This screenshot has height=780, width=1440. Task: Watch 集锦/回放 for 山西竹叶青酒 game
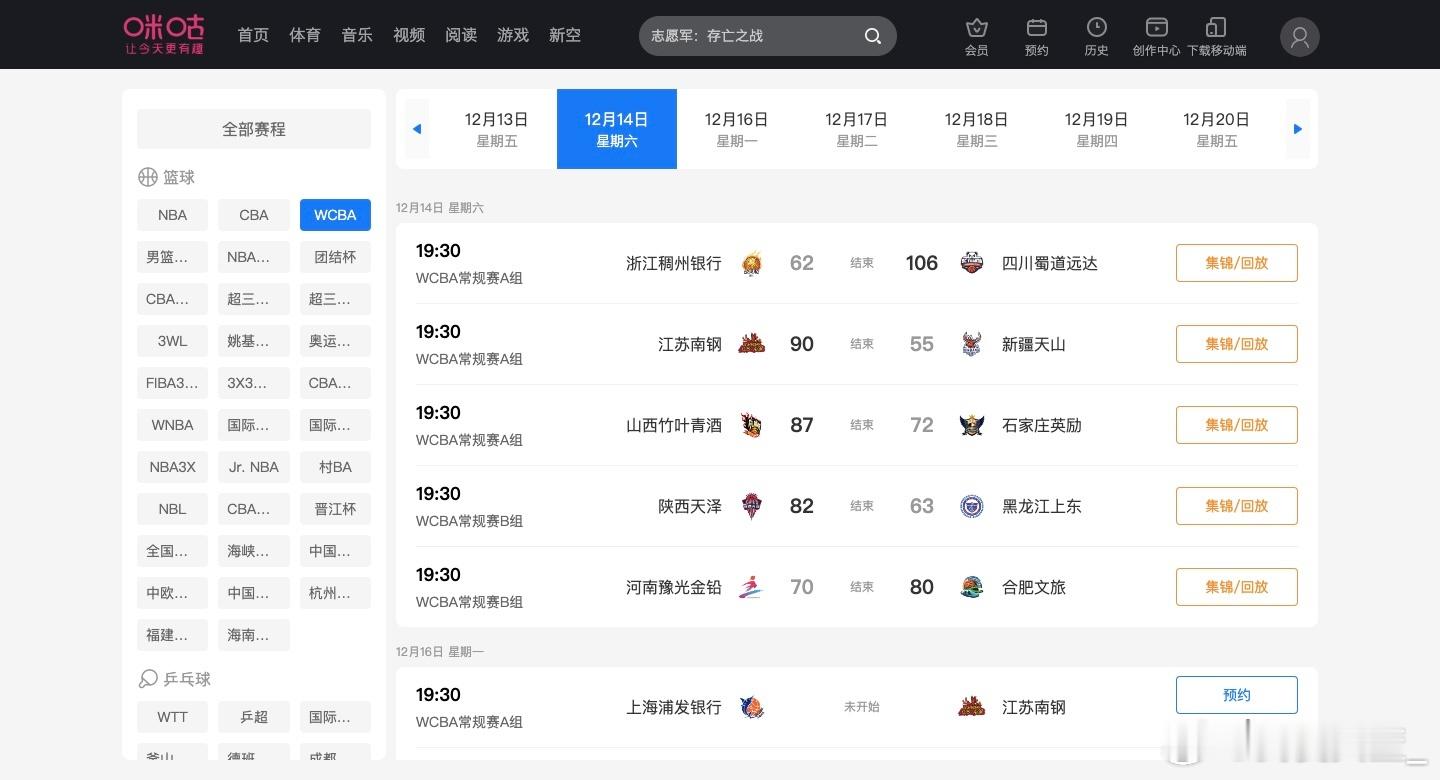pyautogui.click(x=1237, y=425)
